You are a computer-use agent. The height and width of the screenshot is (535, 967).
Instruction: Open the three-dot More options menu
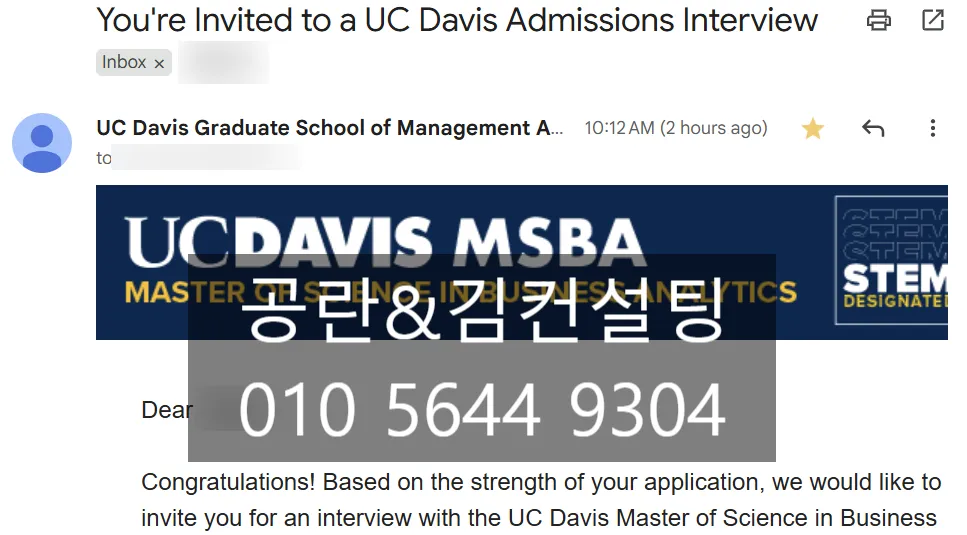pyautogui.click(x=932, y=129)
